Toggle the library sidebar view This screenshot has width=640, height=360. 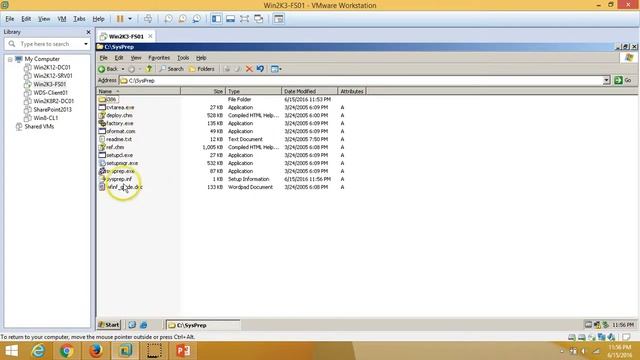216,19
